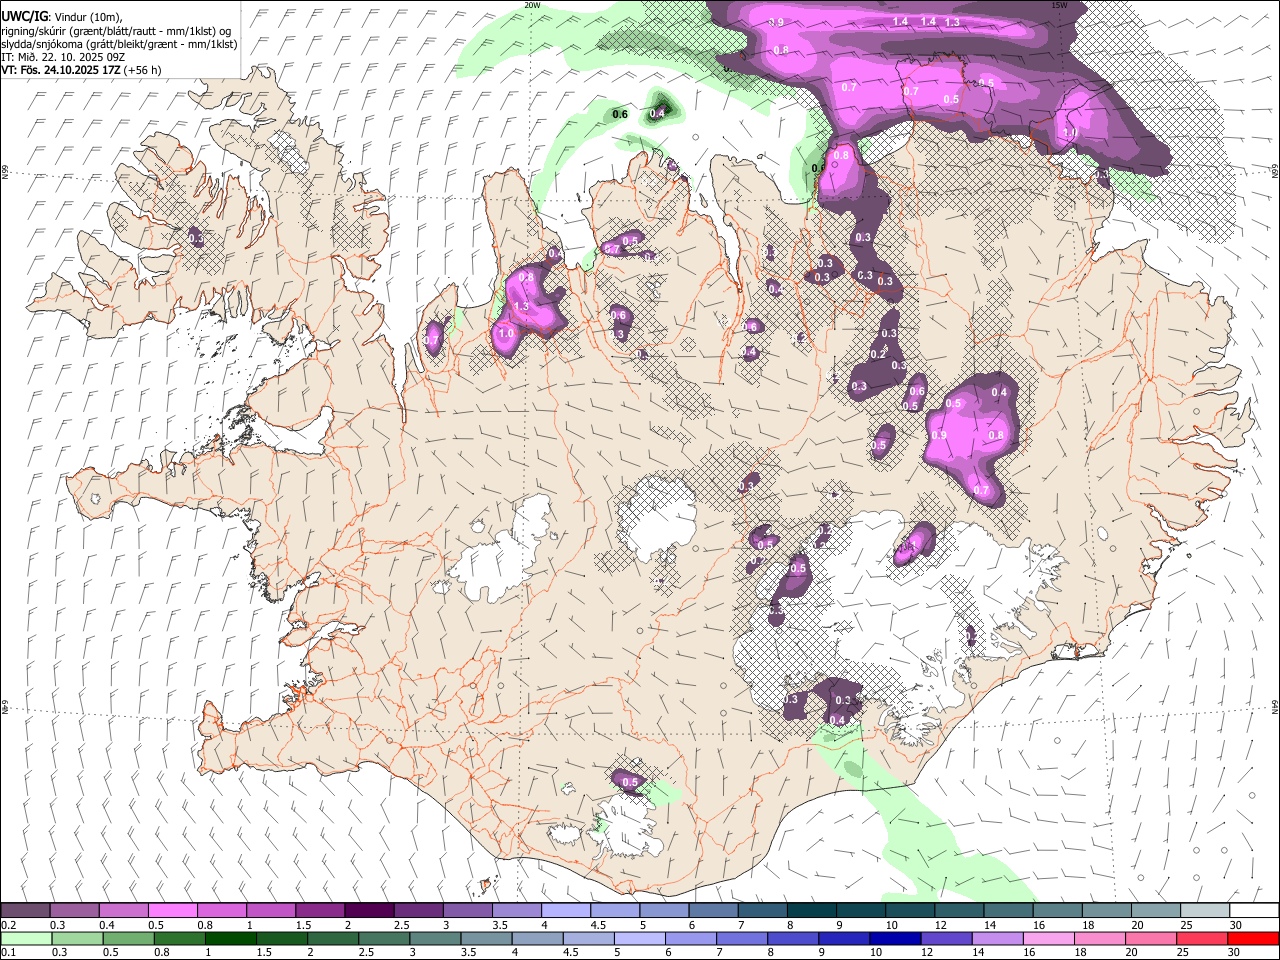Choose the 6 periwinkle rain scale swatch
Viewport: 1280px width, 960px height.
[690, 939]
